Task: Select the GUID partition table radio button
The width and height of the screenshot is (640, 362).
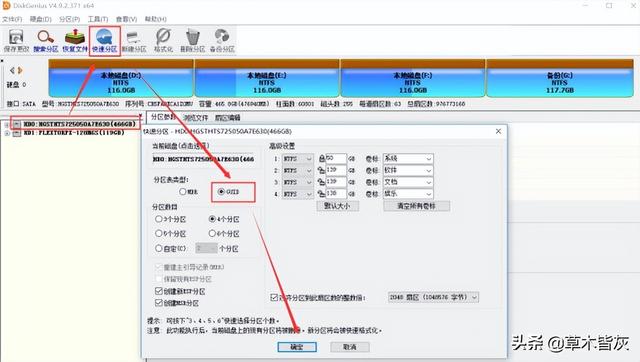Action: [229, 191]
